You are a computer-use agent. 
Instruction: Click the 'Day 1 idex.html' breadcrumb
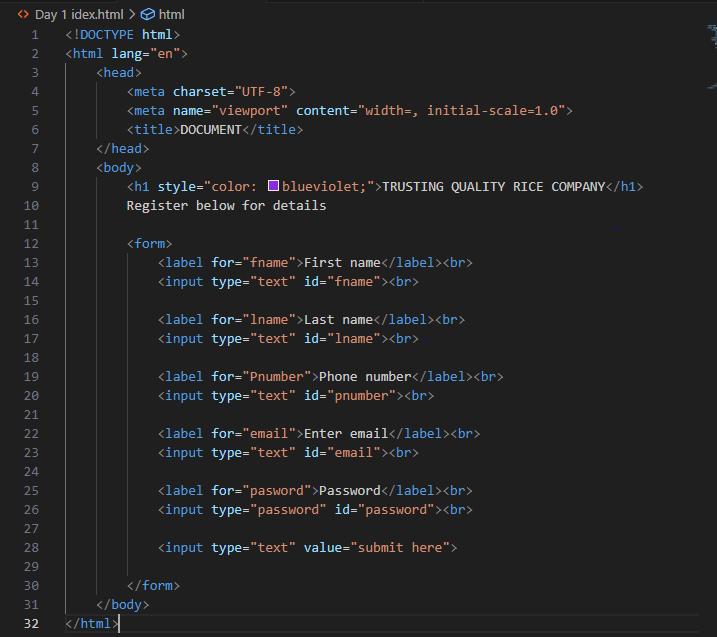point(79,15)
